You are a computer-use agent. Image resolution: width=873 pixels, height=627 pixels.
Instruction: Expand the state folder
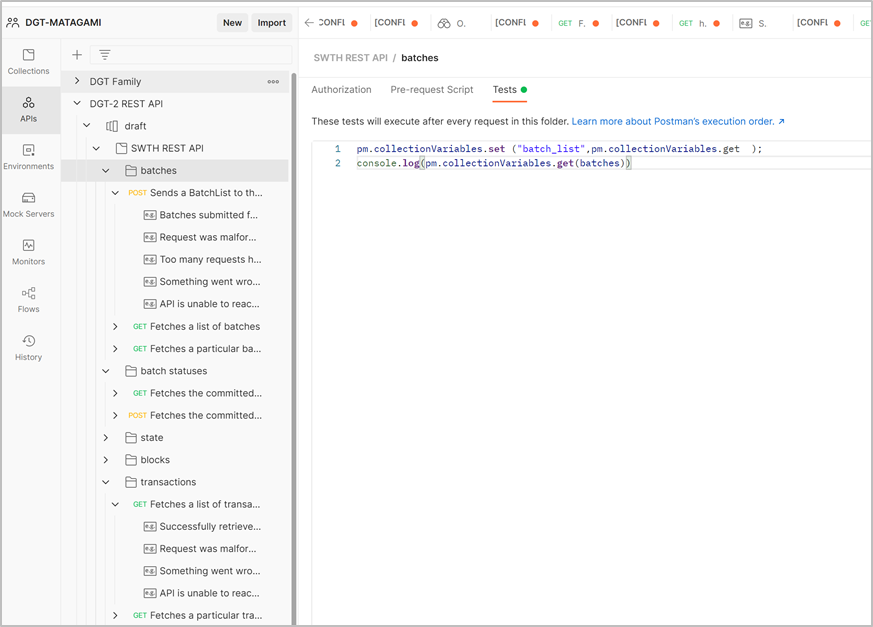[x=106, y=438]
